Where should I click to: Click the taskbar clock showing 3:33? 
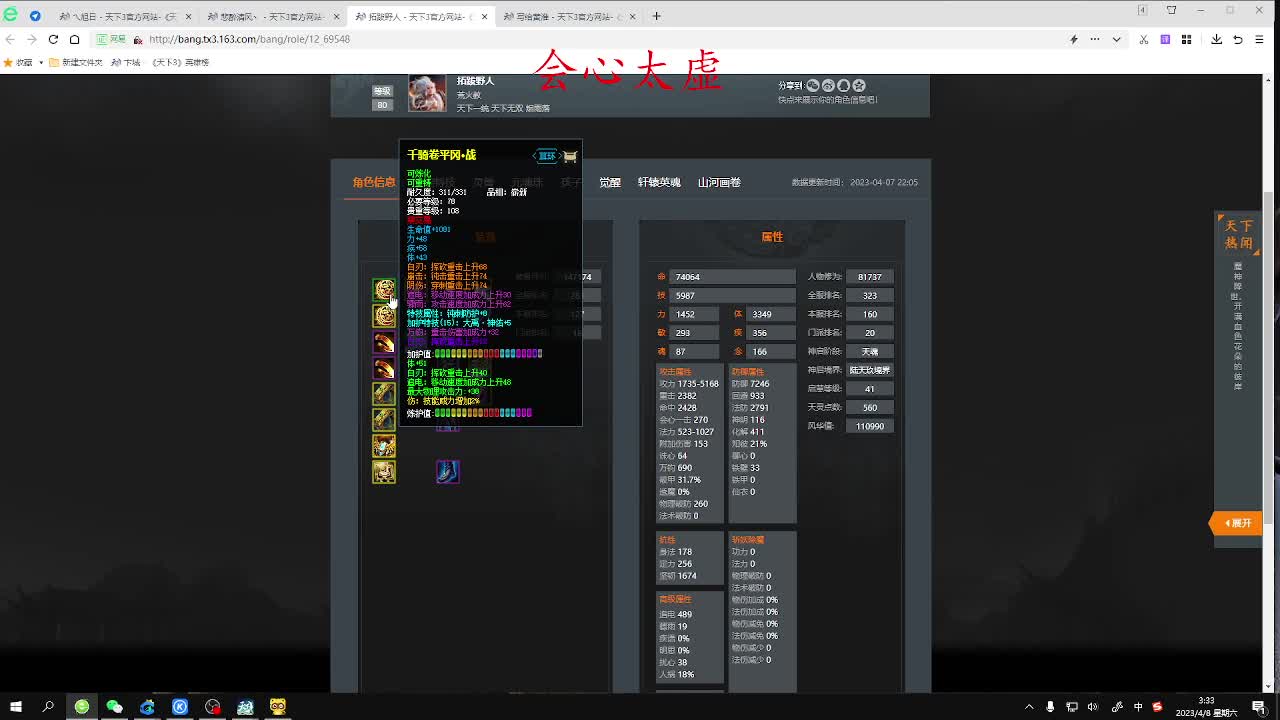coord(1207,707)
